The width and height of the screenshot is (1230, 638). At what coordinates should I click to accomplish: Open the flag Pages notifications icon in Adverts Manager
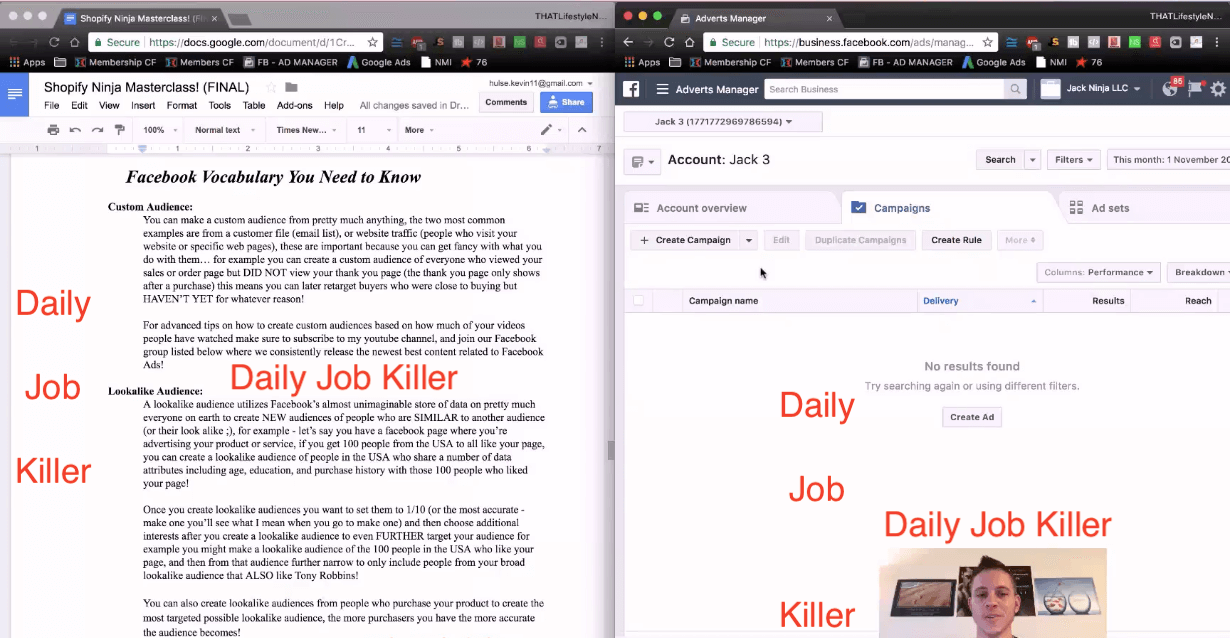pos(1195,89)
